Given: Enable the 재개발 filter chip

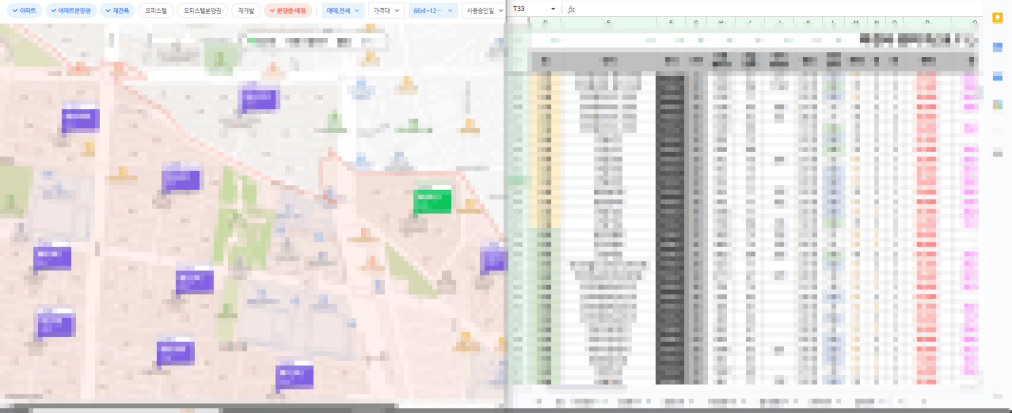Looking at the screenshot, I should [x=245, y=10].
